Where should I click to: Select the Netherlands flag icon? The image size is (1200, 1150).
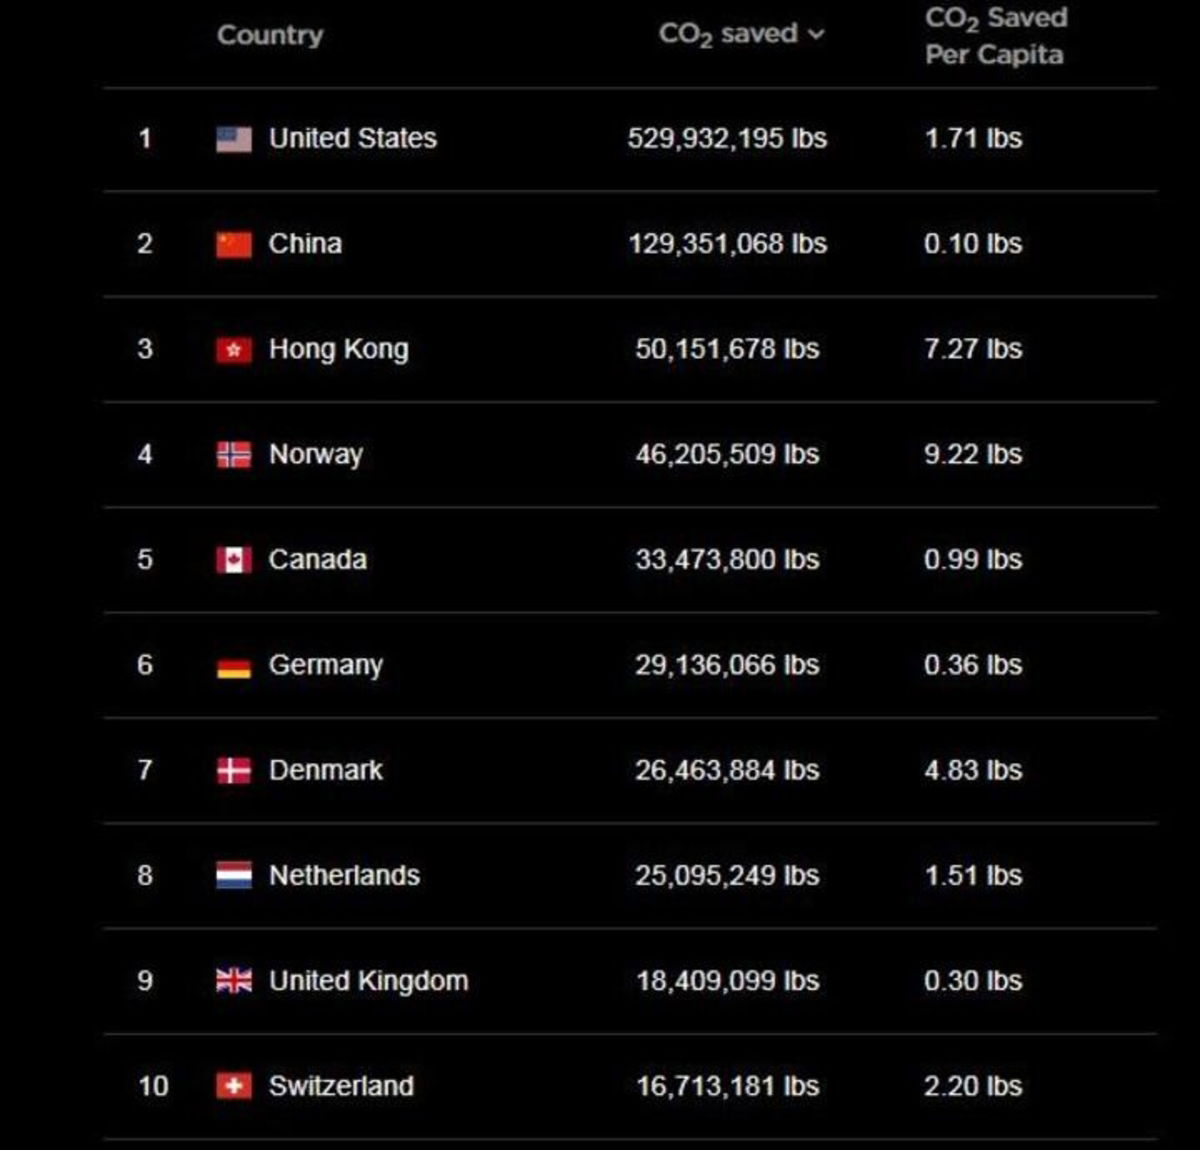[234, 876]
